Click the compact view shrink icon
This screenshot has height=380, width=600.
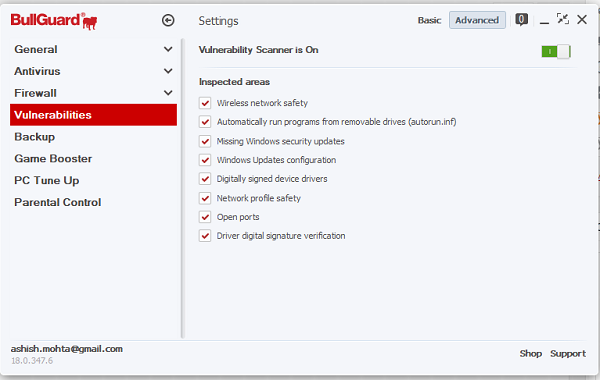coord(563,19)
